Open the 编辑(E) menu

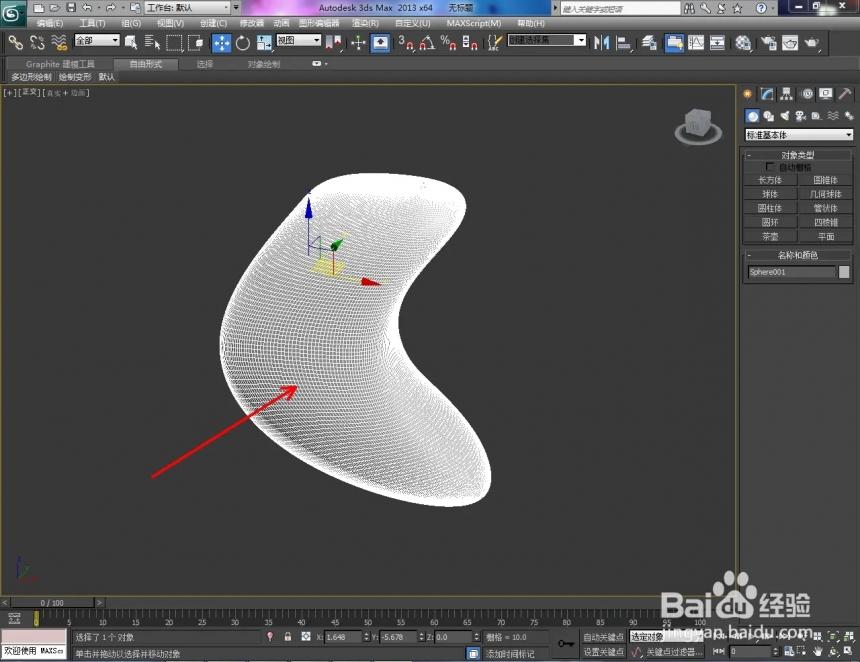click(49, 24)
